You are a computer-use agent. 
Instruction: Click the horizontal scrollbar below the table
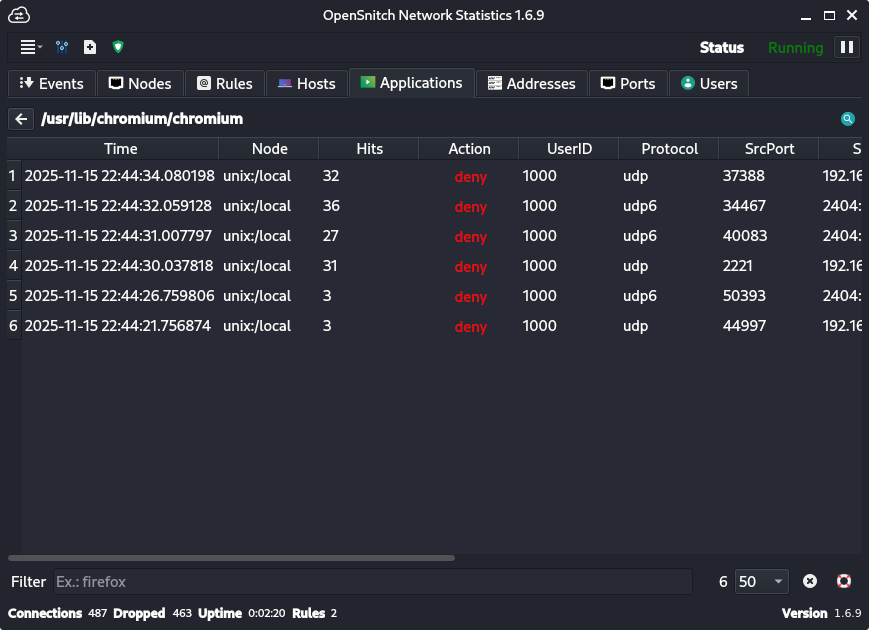(x=231, y=558)
